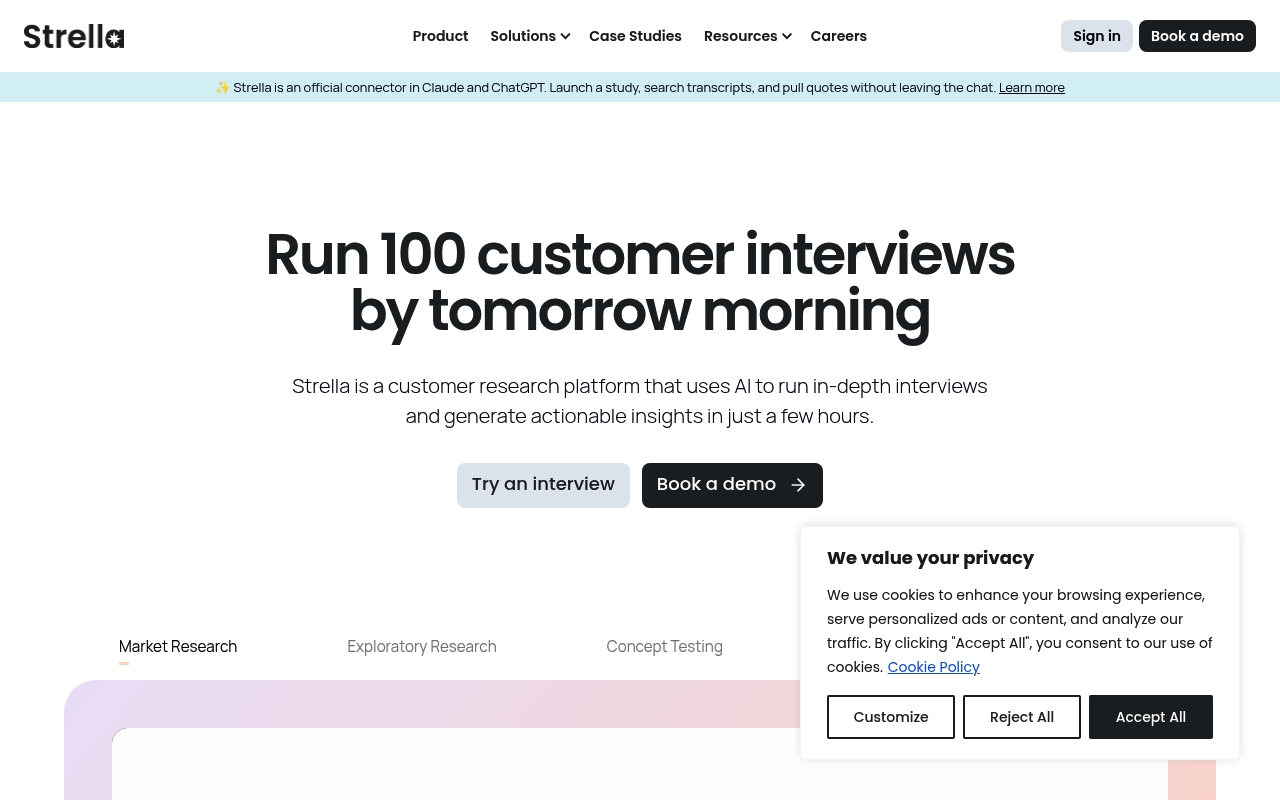This screenshot has width=1280, height=800.
Task: Open the Product menu item
Action: 440,36
